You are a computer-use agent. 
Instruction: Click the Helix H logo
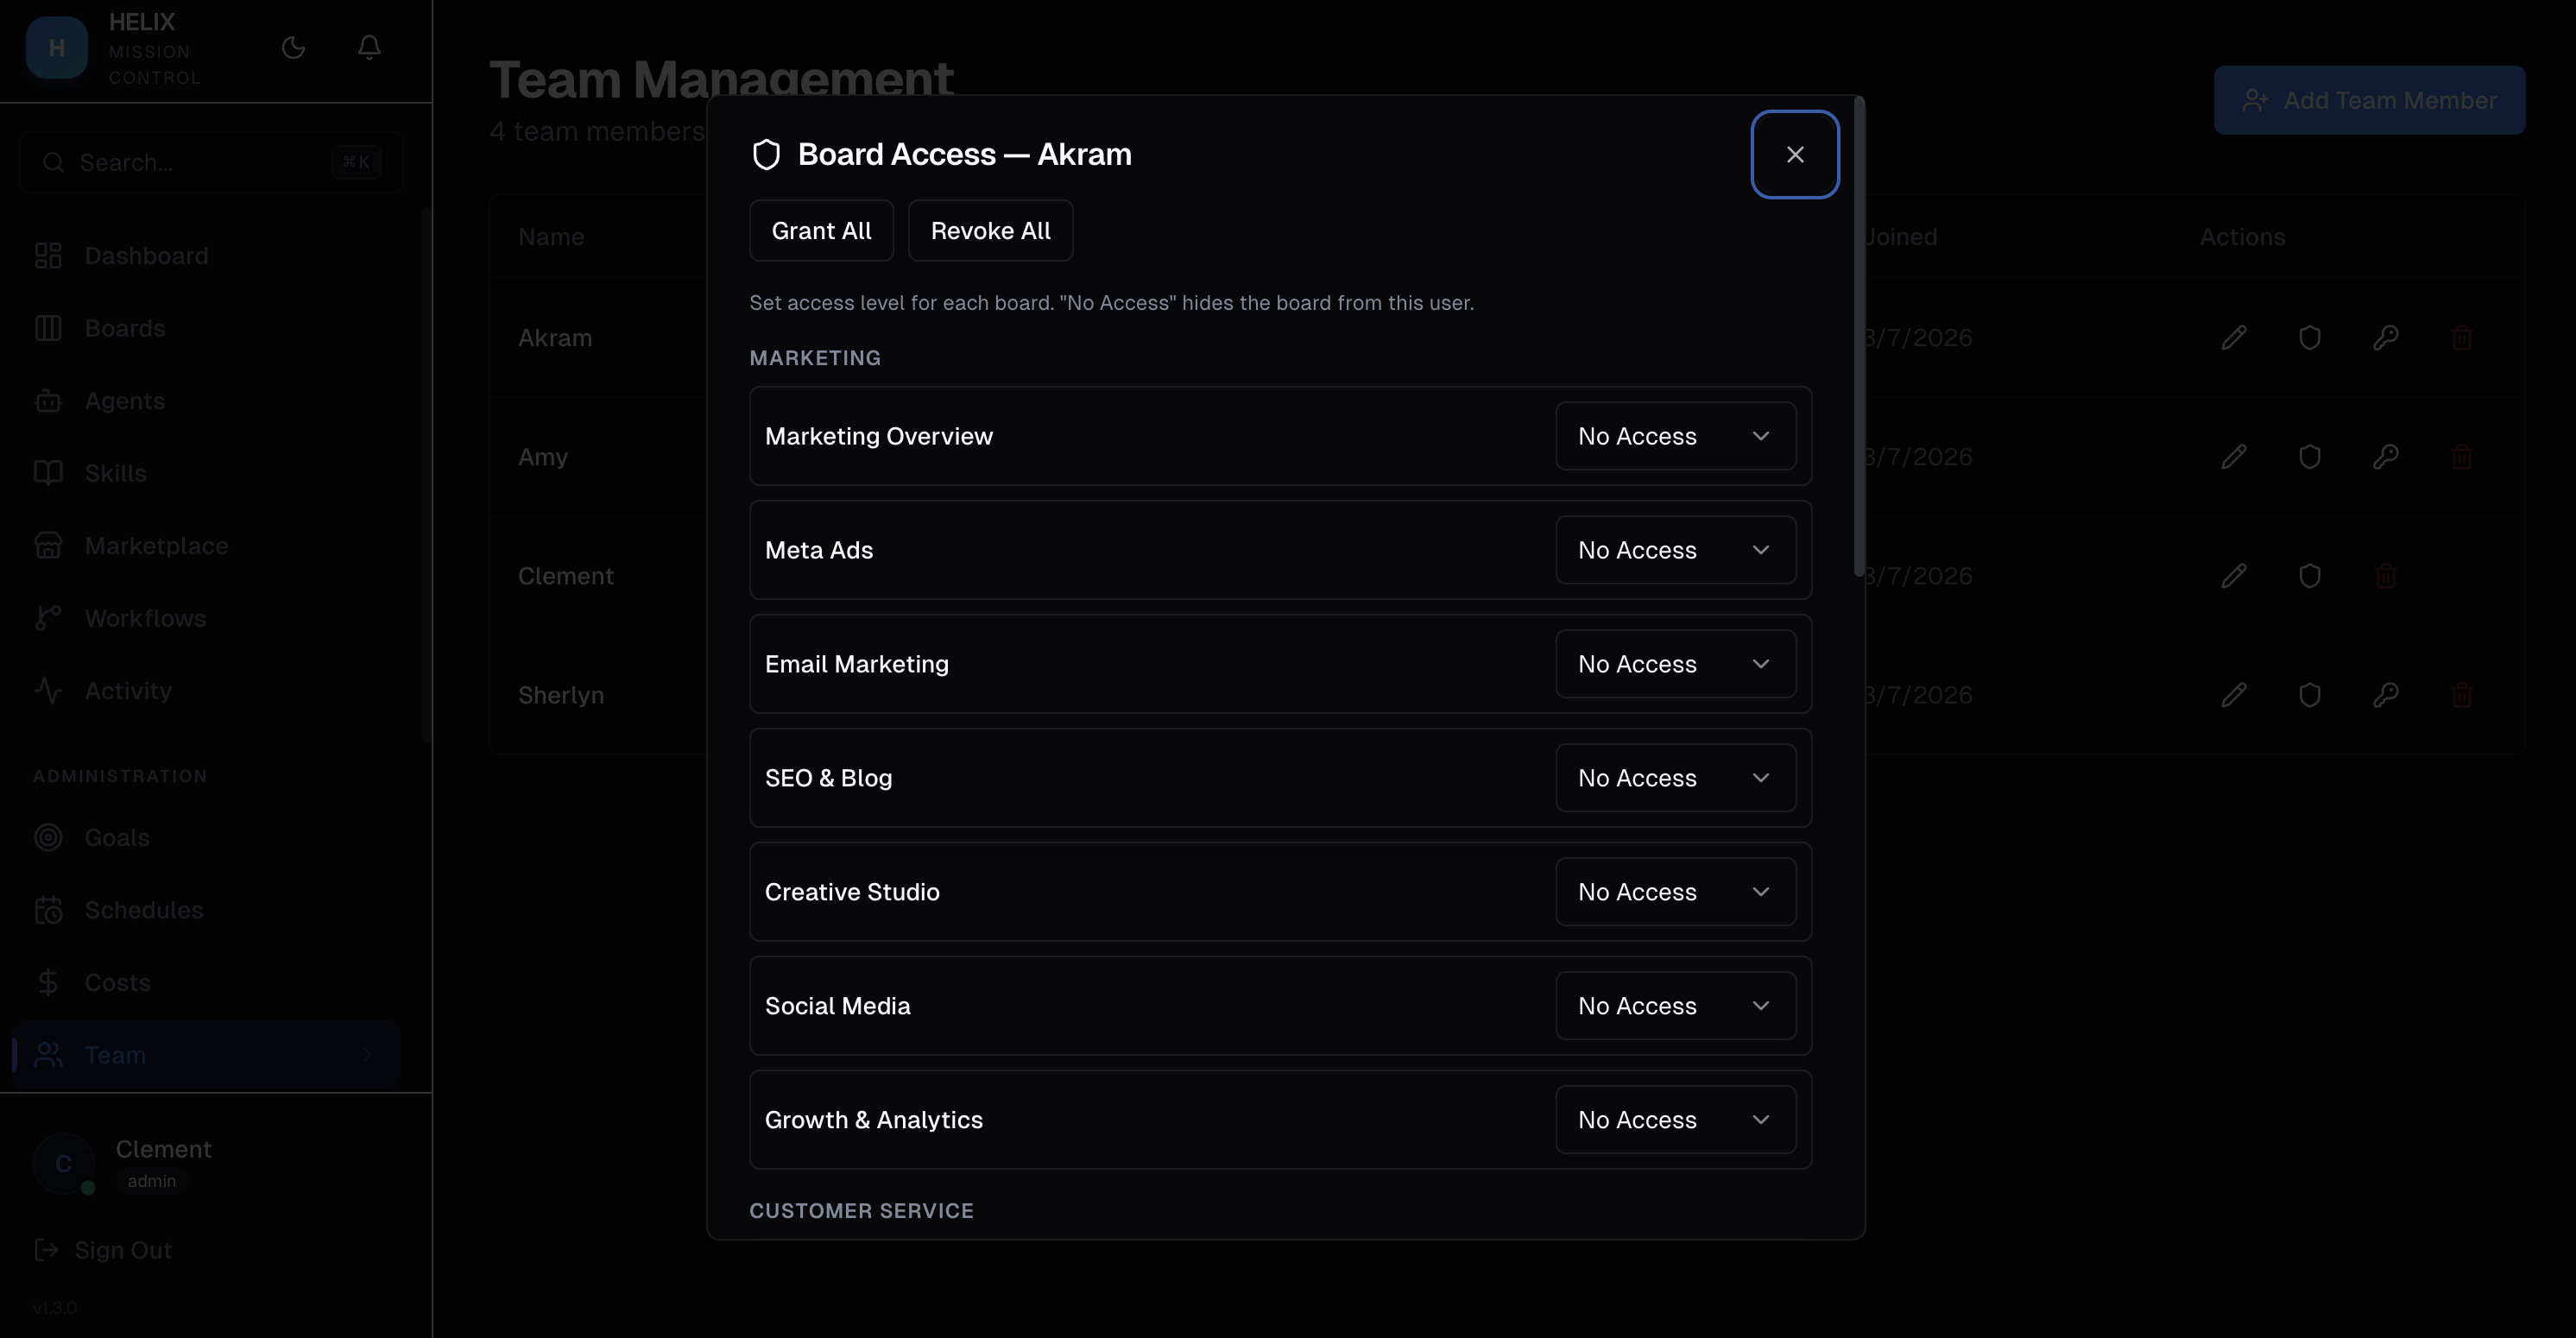coord(57,47)
